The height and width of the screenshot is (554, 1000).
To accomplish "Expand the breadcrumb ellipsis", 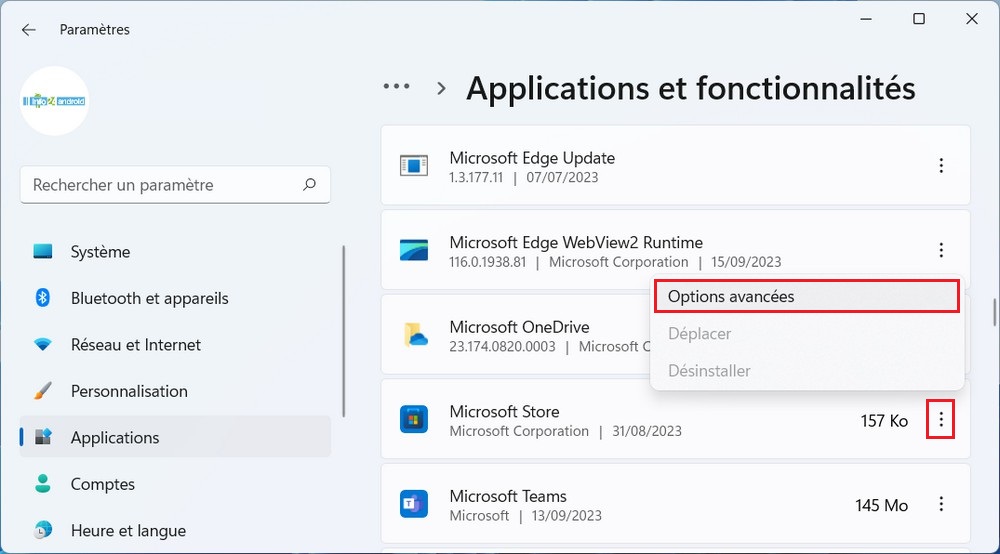I will coord(397,86).
